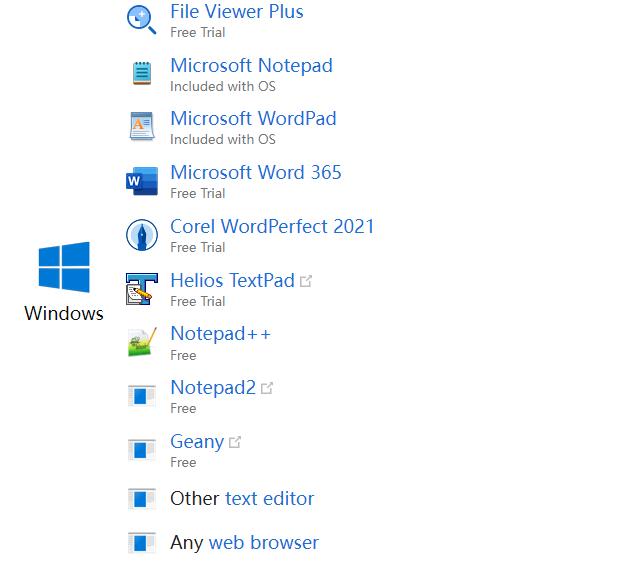The height and width of the screenshot is (564, 626).
Task: Click external link icon after Helios TextPad
Action: click(x=306, y=281)
